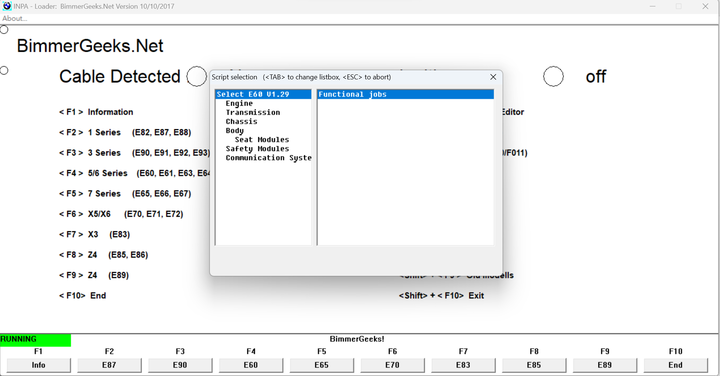Viewport: 720px width, 376px height.
Task: Close the Script selection dialog
Action: click(493, 77)
